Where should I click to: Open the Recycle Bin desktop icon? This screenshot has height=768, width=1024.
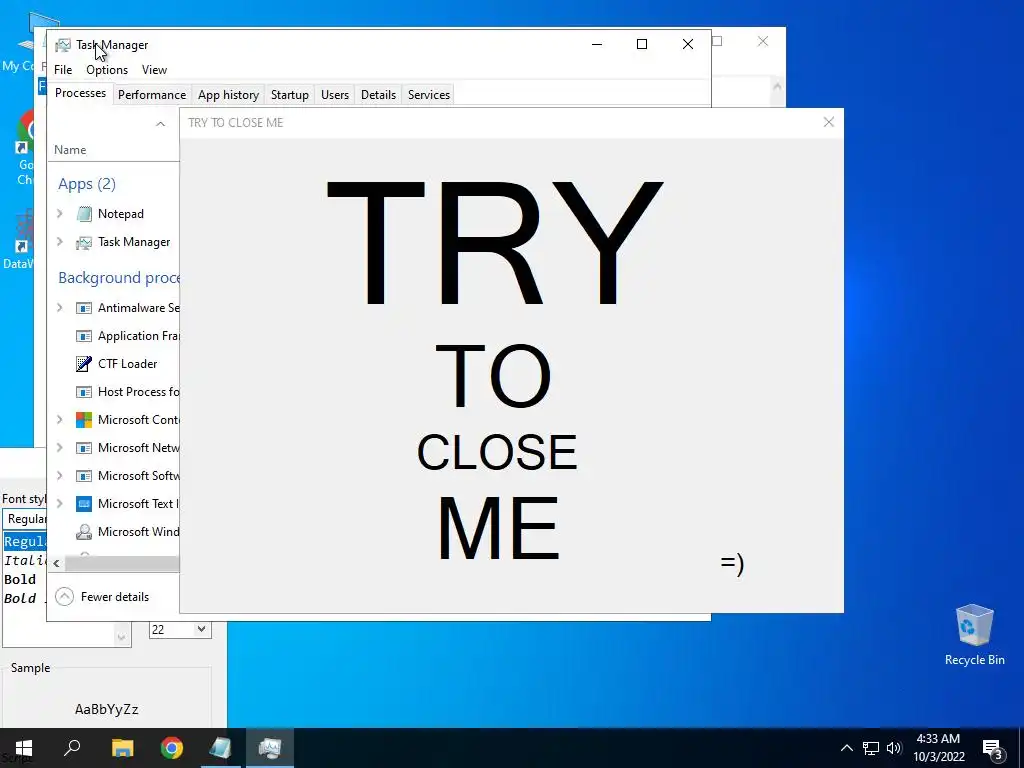tap(974, 635)
